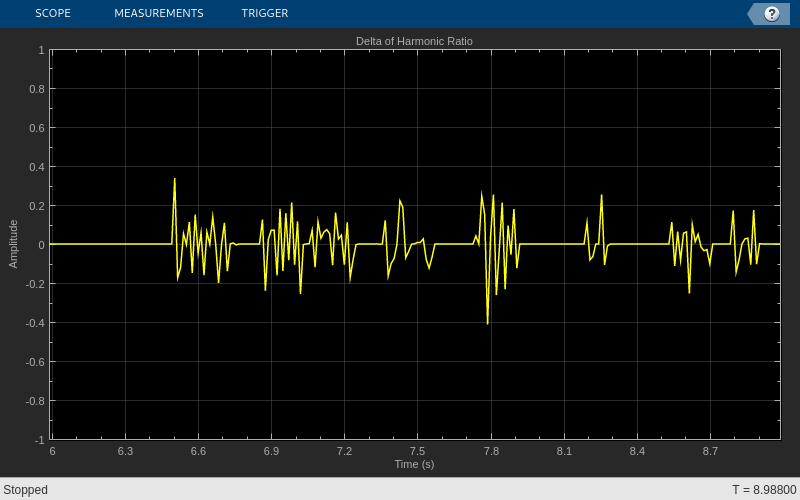
Task: Click the 8.7 tick label on the time axis
Action: click(x=710, y=451)
